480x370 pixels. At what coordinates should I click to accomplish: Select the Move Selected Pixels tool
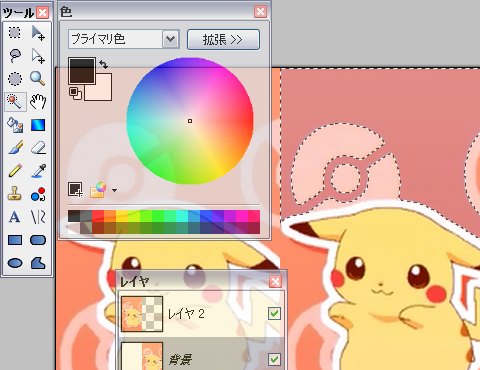38,33
